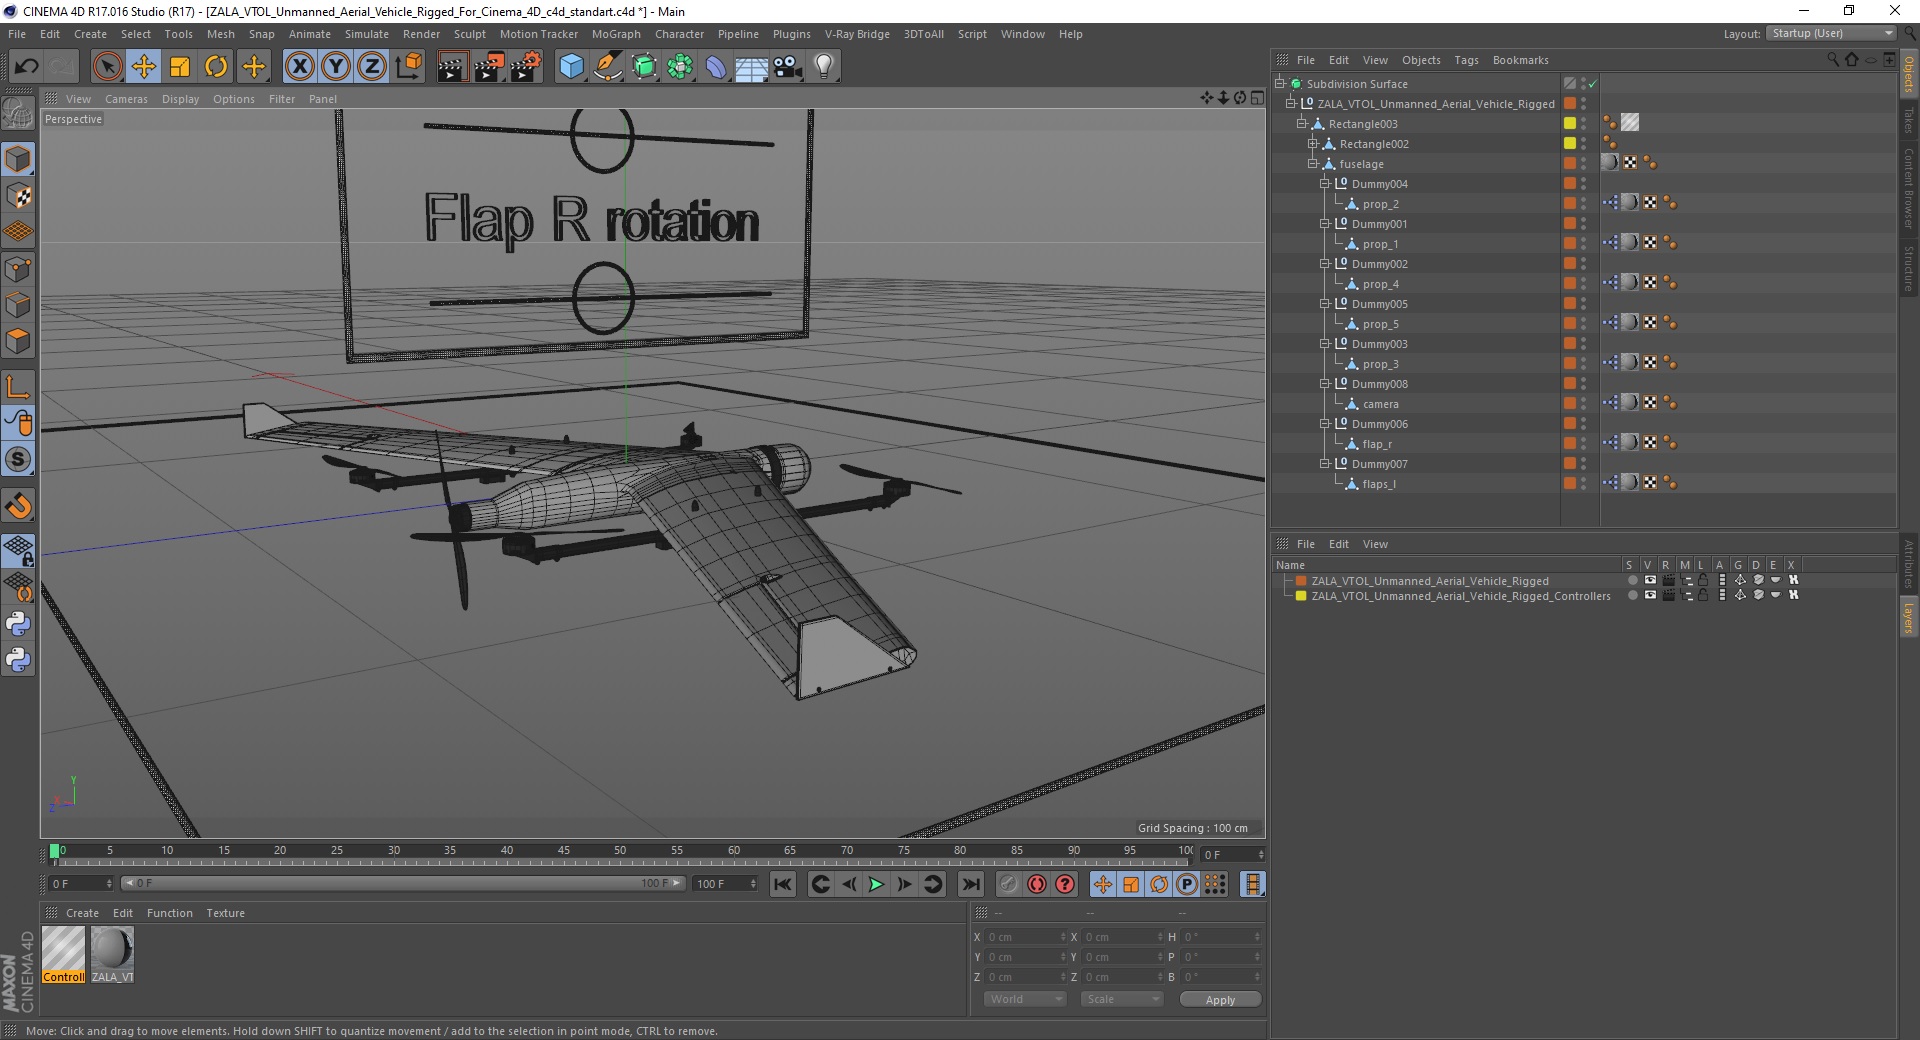Viewport: 1920px width, 1040px height.
Task: Play the animation forward
Action: pos(876,884)
